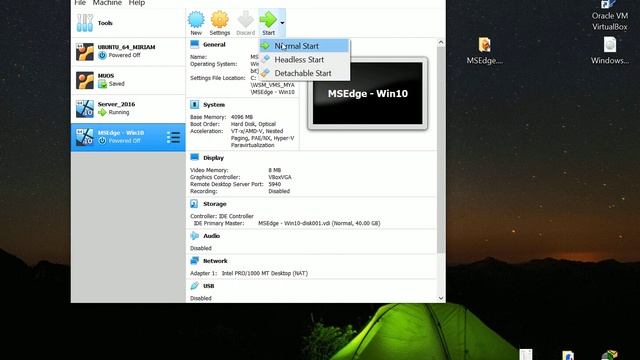This screenshot has height=360, width=640.
Task: Click the green Start arrow icon
Action: tap(268, 20)
